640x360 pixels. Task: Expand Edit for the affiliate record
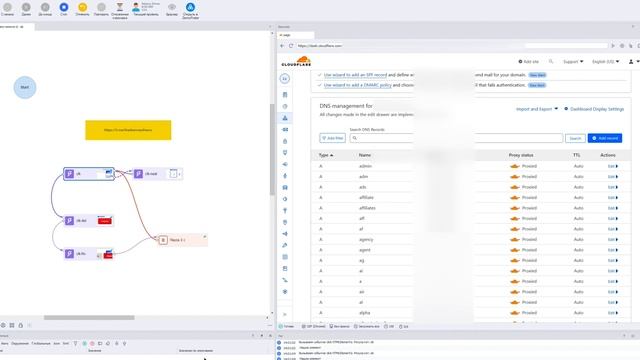613,198
